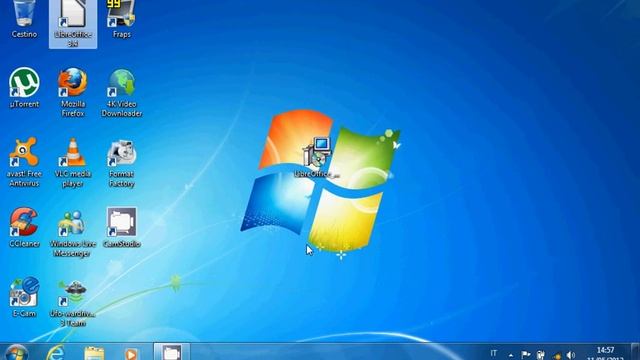Viewport: 640px width, 360px height.
Task: Open the orange avast tray icon
Action: click(x=556, y=356)
